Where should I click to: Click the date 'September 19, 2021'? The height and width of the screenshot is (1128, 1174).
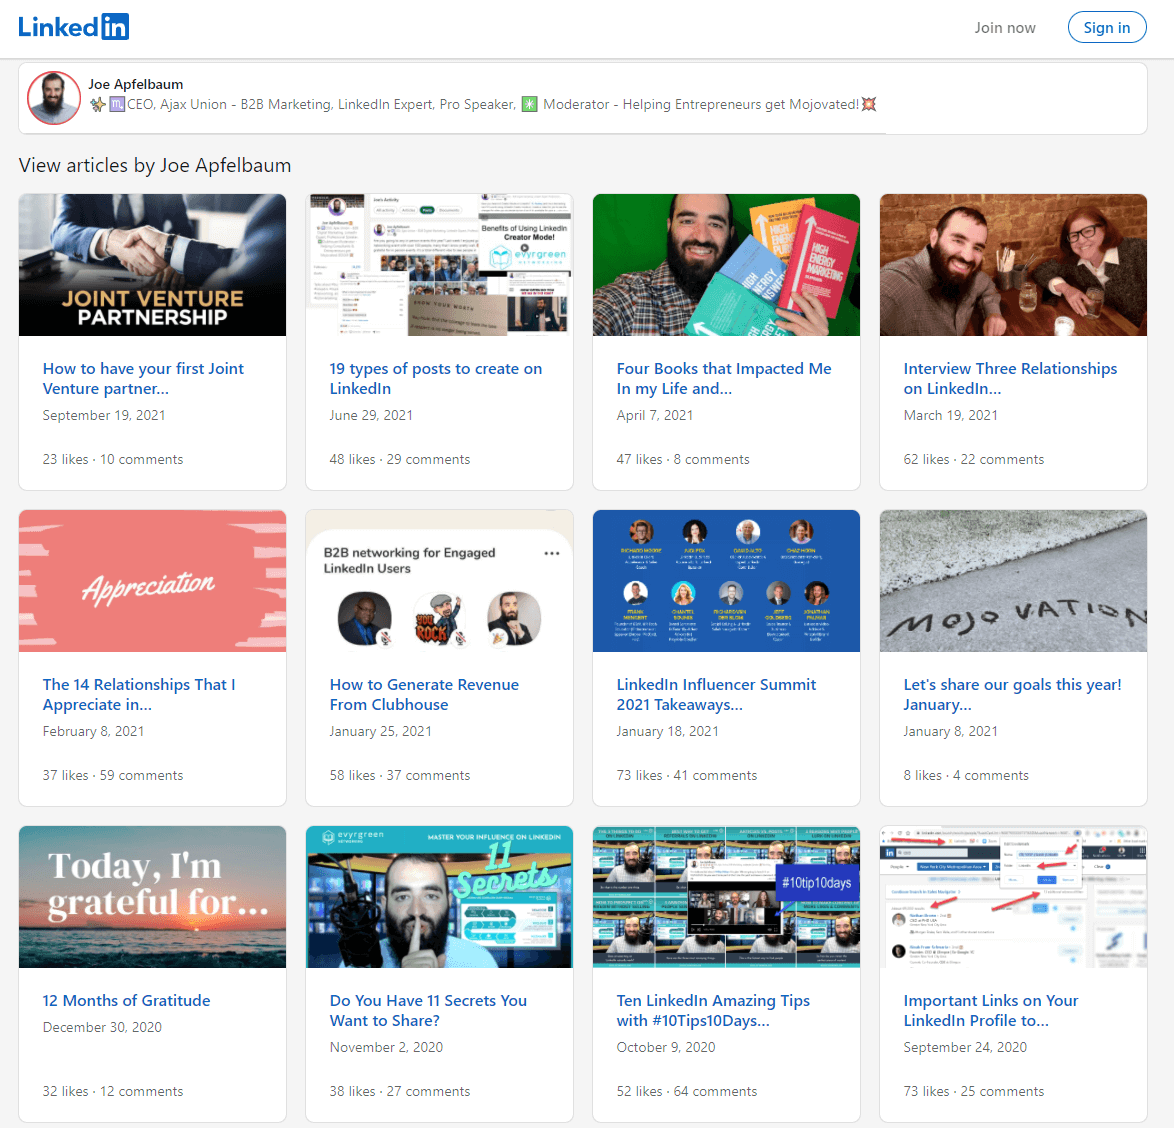104,415
